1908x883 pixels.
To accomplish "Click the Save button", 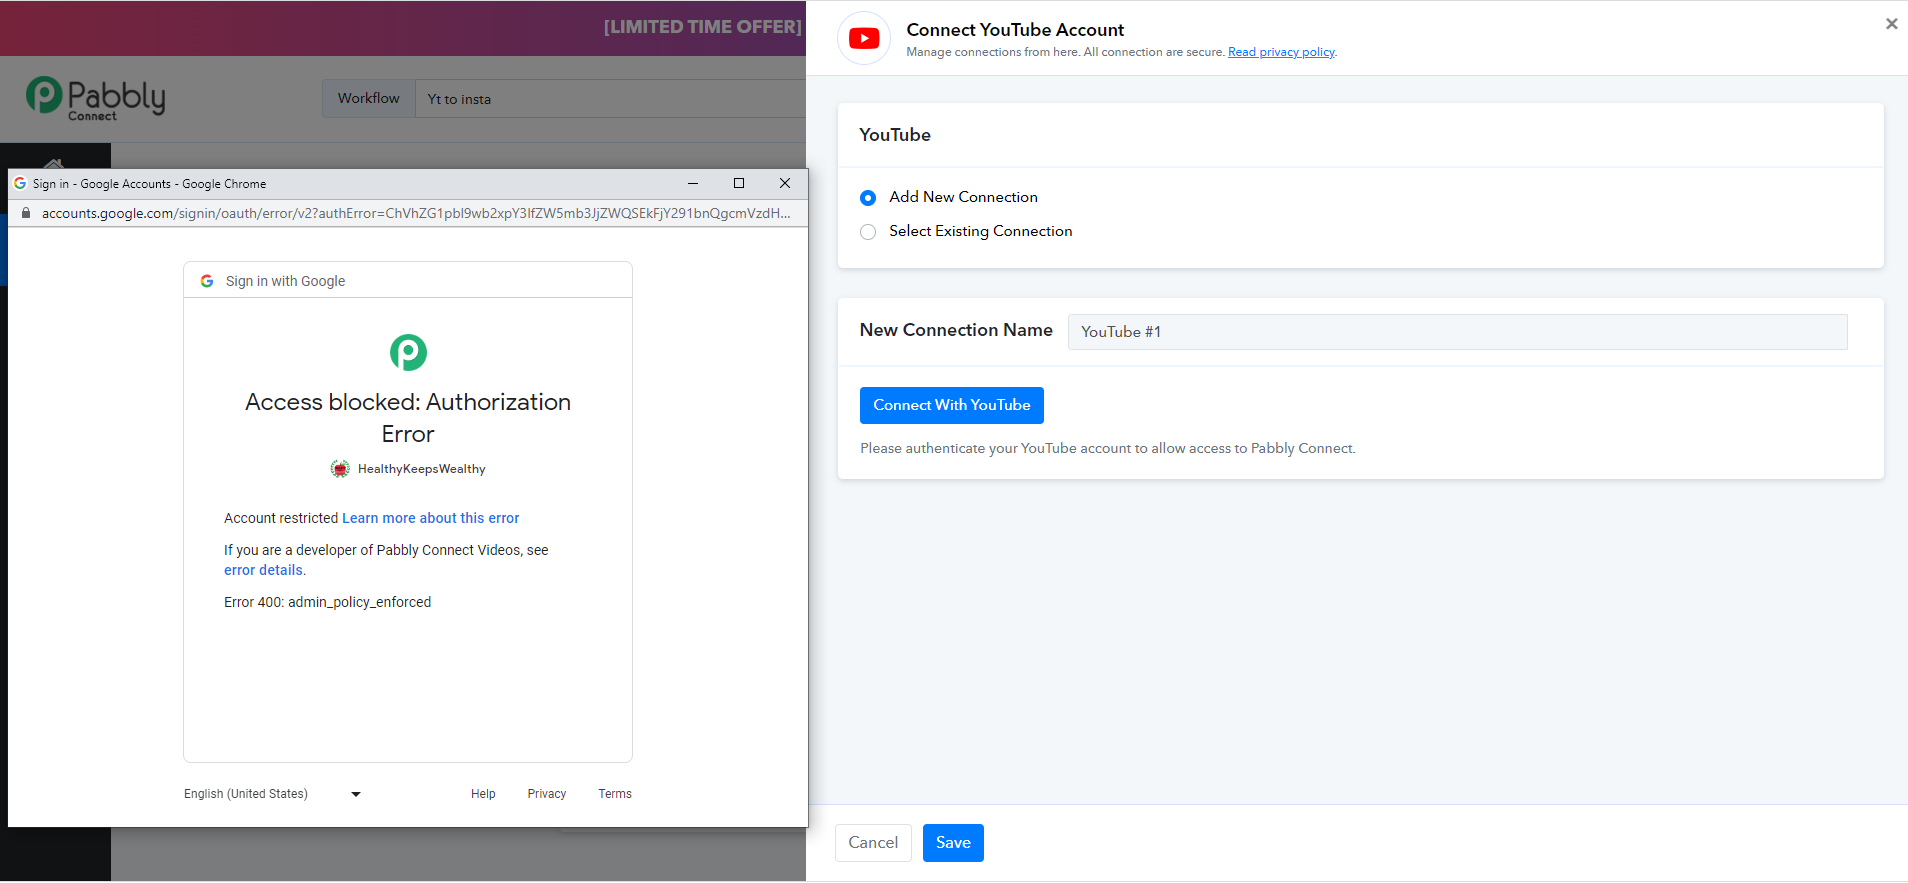I will click(953, 843).
